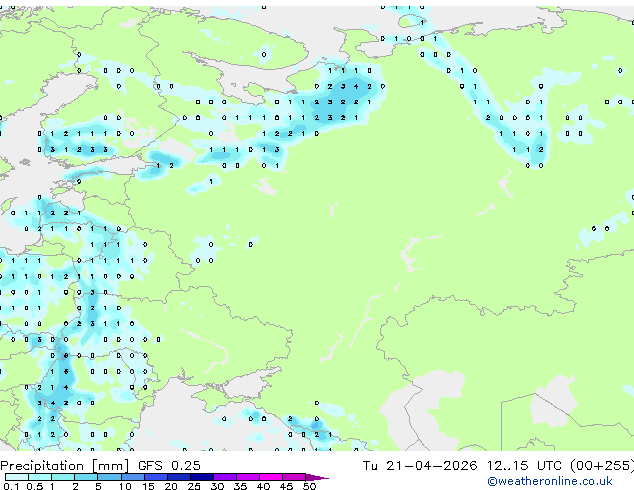Click the legend label '0.1'
Viewport: 634px width, 490px height.
[11, 486]
